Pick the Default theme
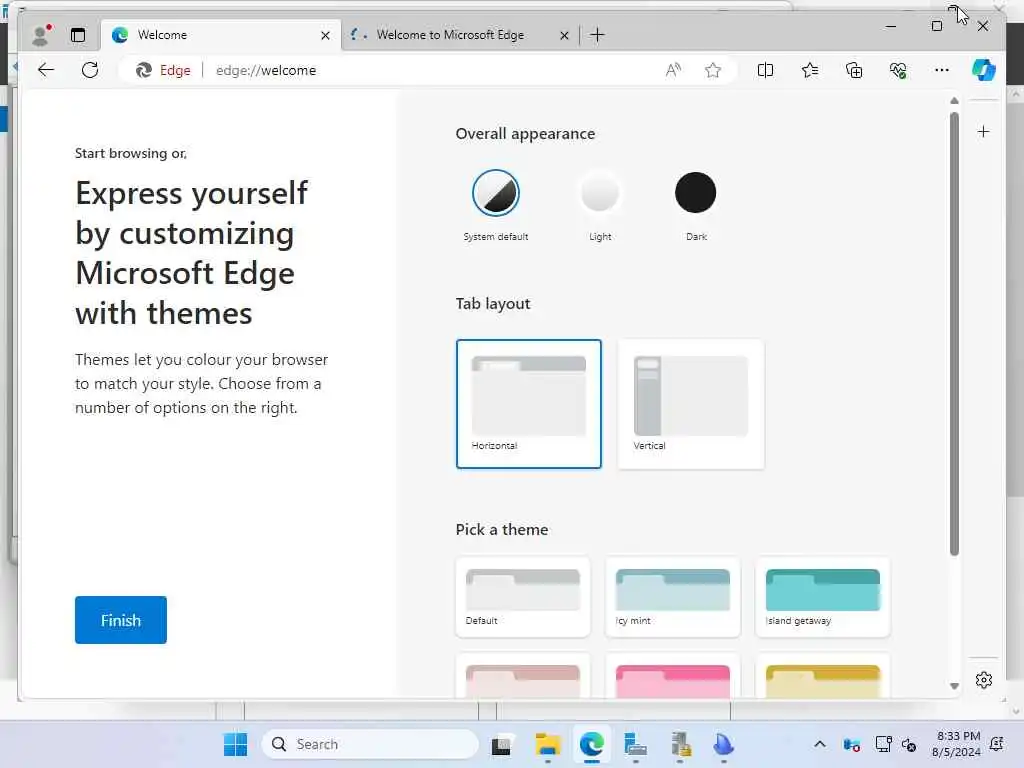The height and width of the screenshot is (768, 1024). point(523,597)
